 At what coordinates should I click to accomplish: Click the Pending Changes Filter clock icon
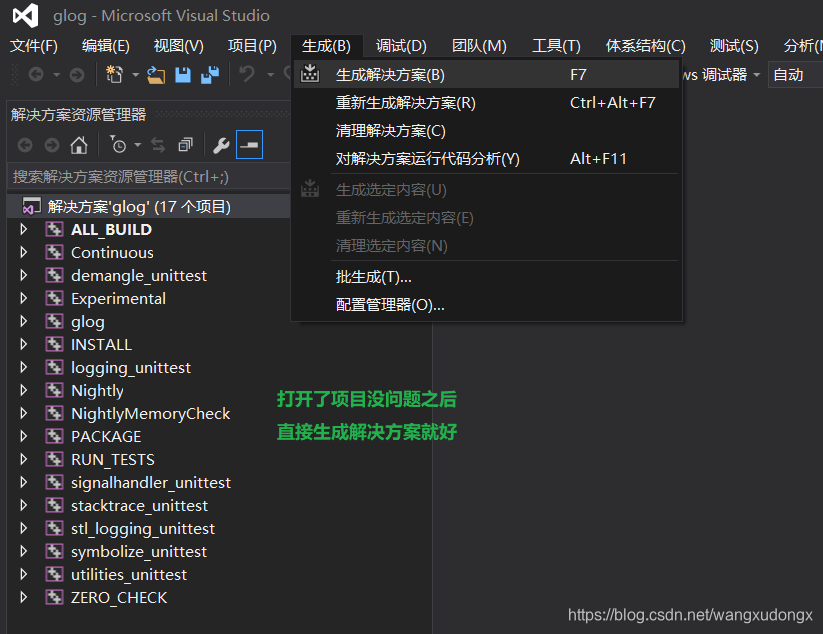[x=118, y=144]
